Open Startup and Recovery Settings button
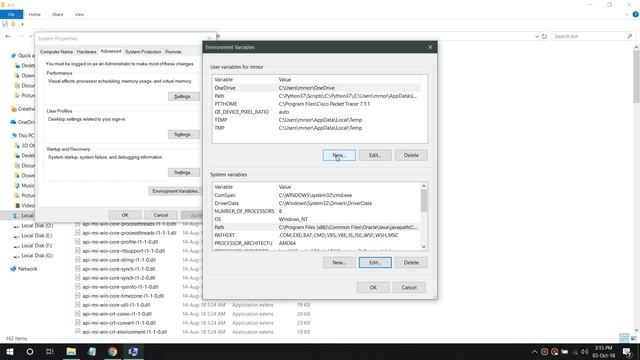This screenshot has height=360, width=640. tap(184, 172)
